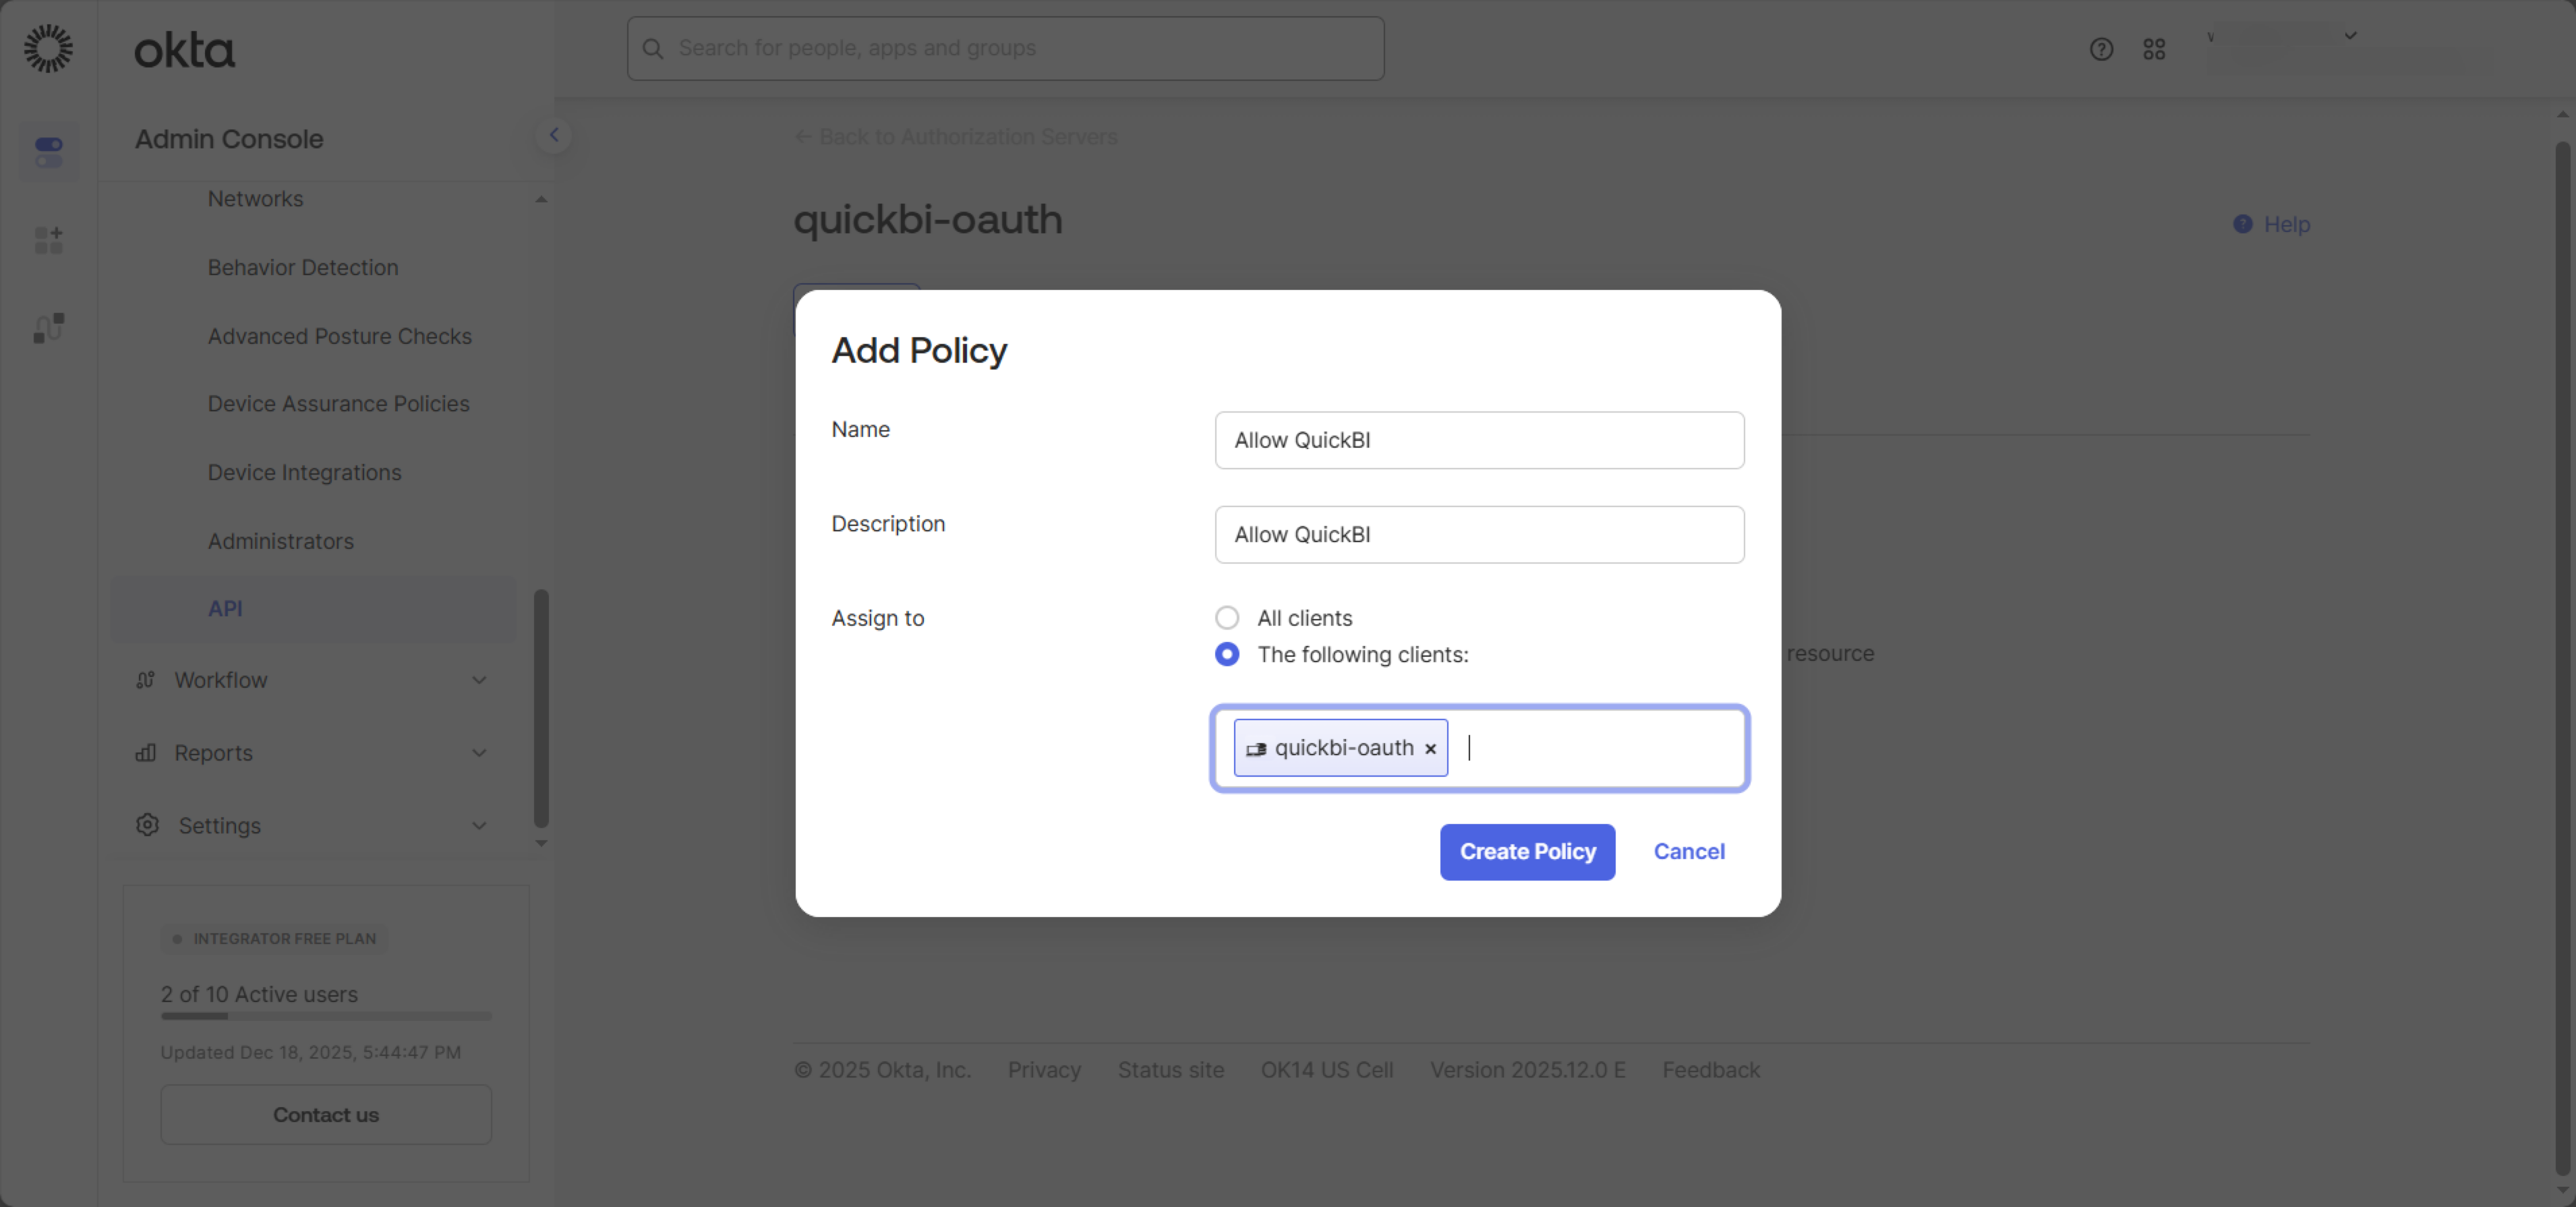Screen dimensions: 2576x1207
Task: Click the policy Name input field
Action: (x=1479, y=441)
